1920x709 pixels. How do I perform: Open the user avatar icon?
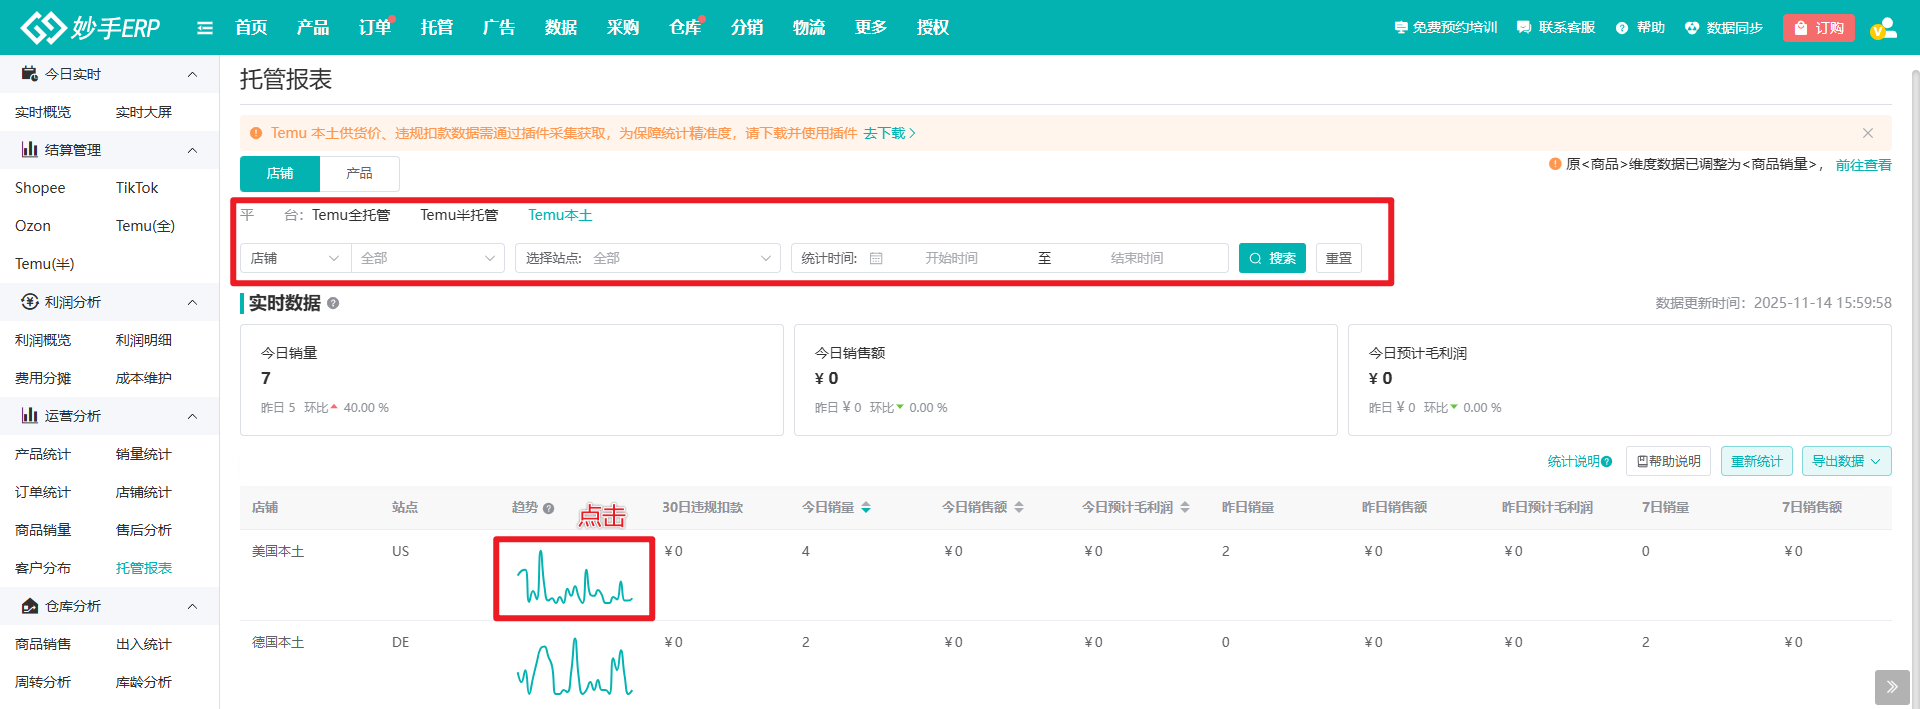coord(1884,28)
